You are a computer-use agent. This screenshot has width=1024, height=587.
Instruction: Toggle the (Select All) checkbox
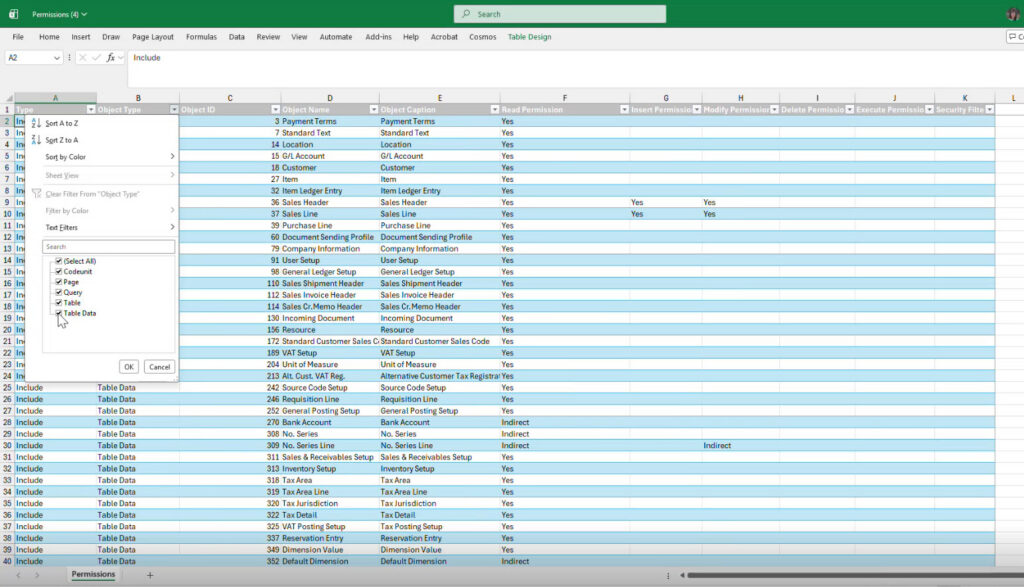pyautogui.click(x=59, y=261)
